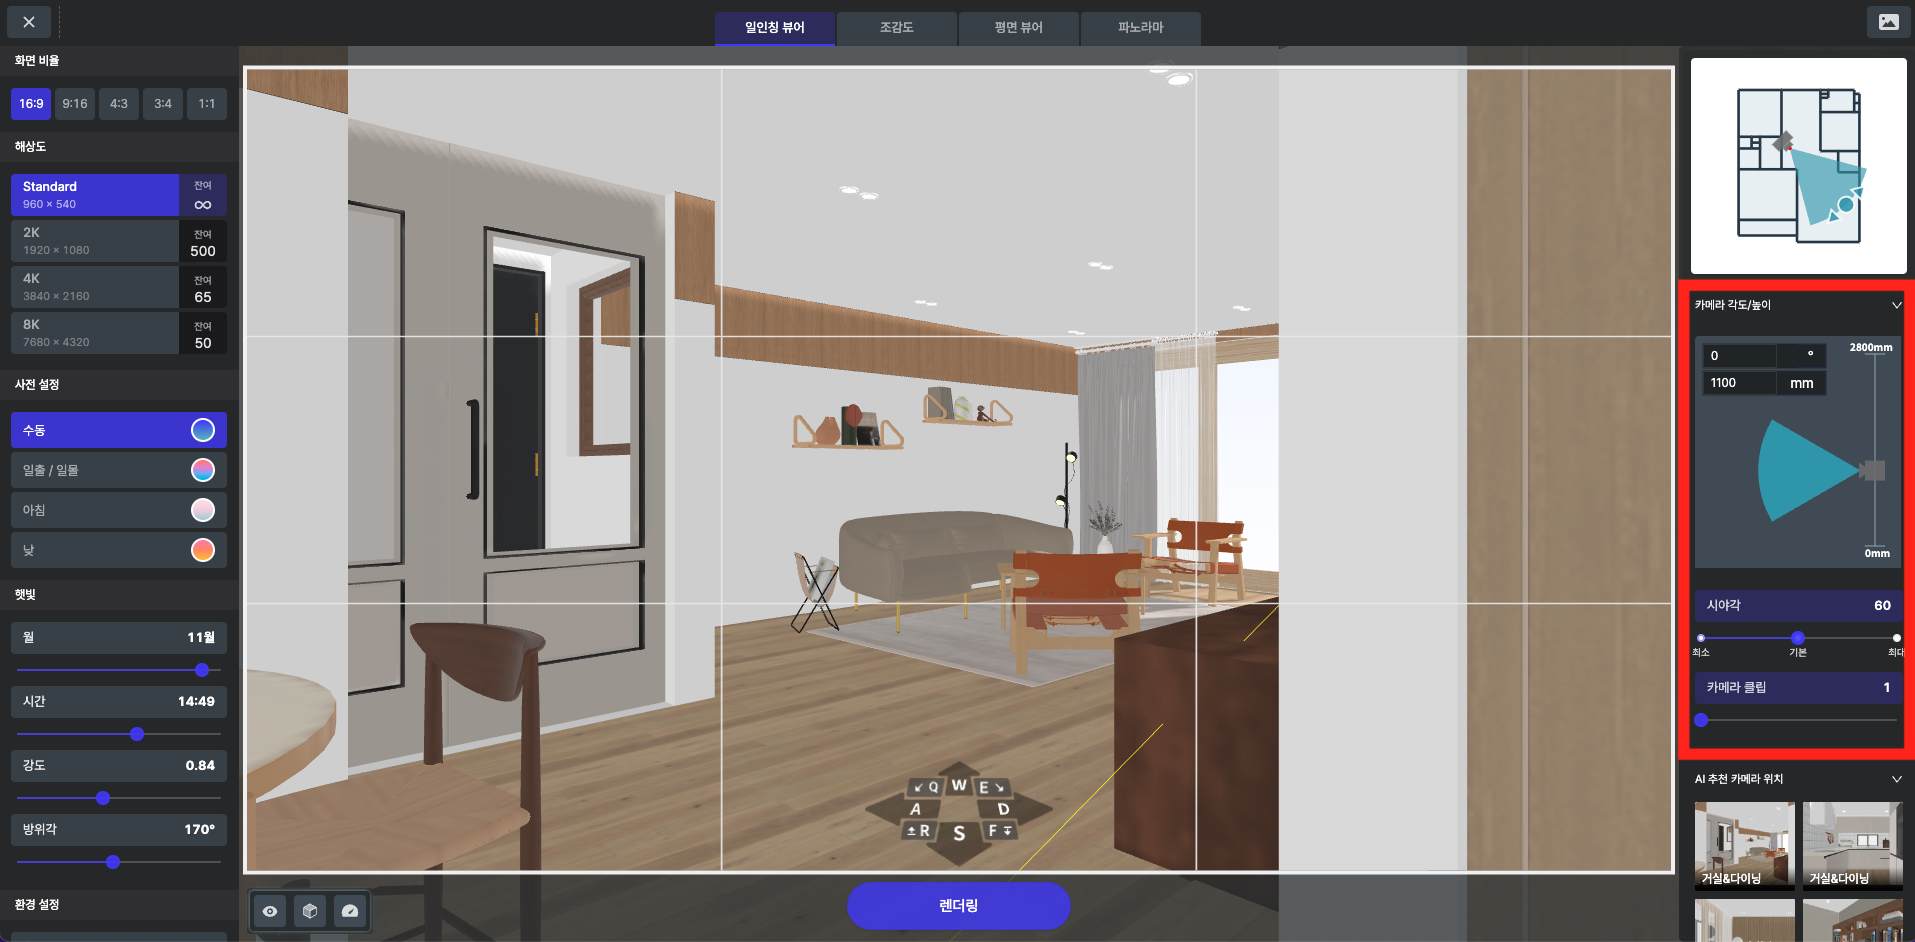
Task: Click the E rotate-right key
Action: [991, 787]
